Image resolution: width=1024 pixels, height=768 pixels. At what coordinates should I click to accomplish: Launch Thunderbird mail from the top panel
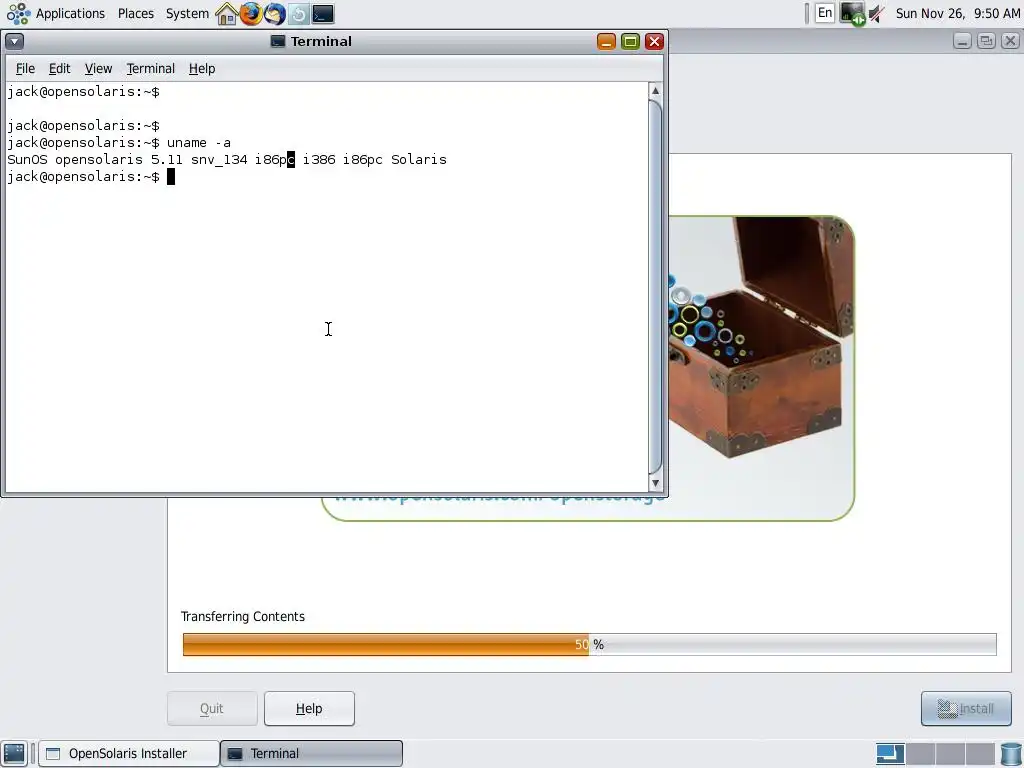click(275, 14)
